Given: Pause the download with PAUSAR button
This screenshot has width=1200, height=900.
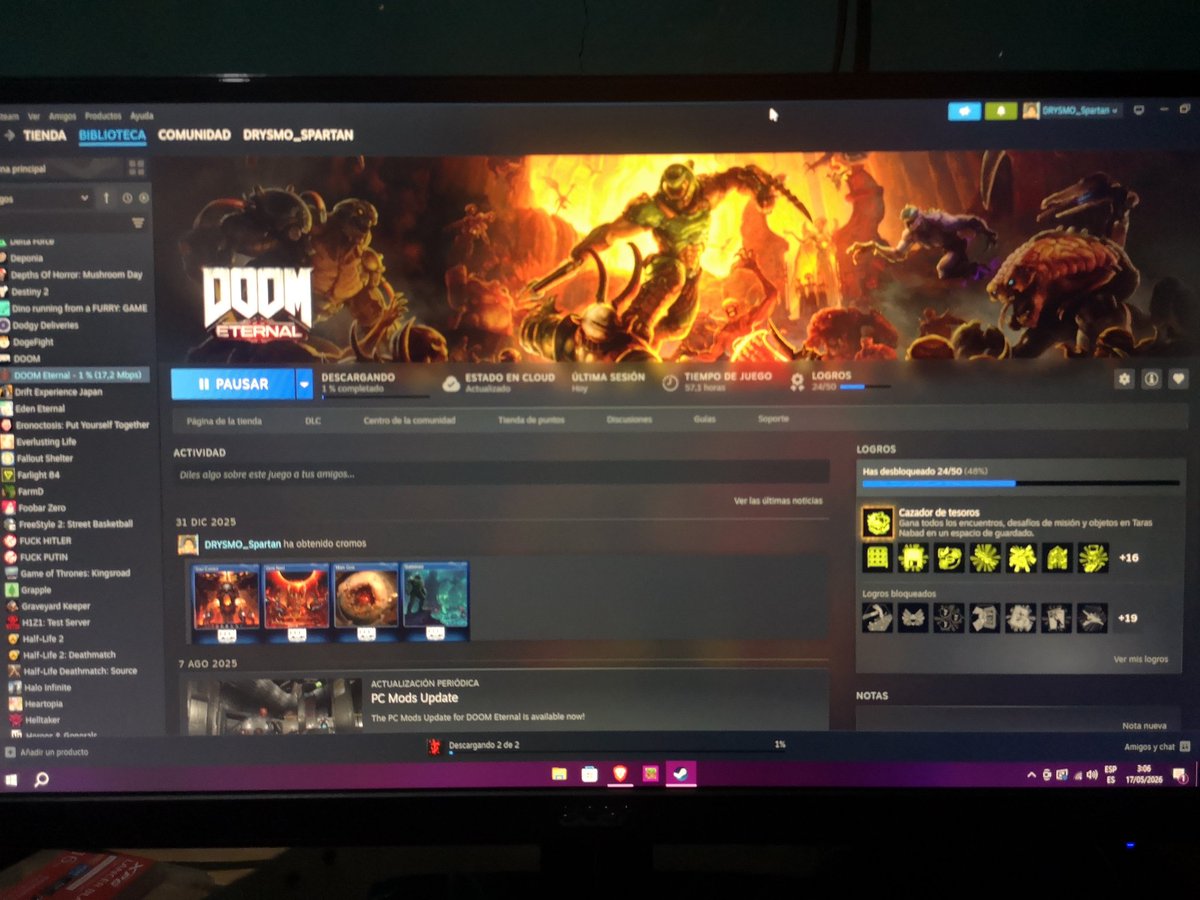Looking at the screenshot, I should point(233,384).
